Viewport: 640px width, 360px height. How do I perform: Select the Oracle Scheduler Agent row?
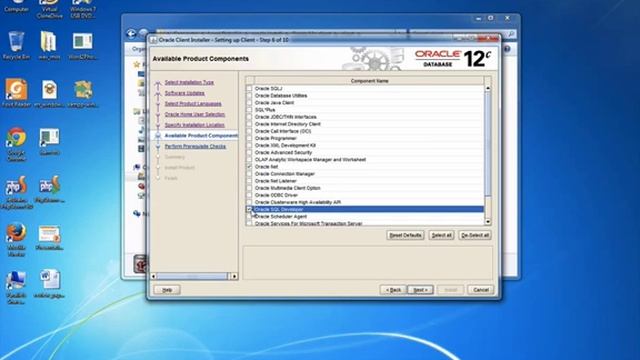click(365, 216)
